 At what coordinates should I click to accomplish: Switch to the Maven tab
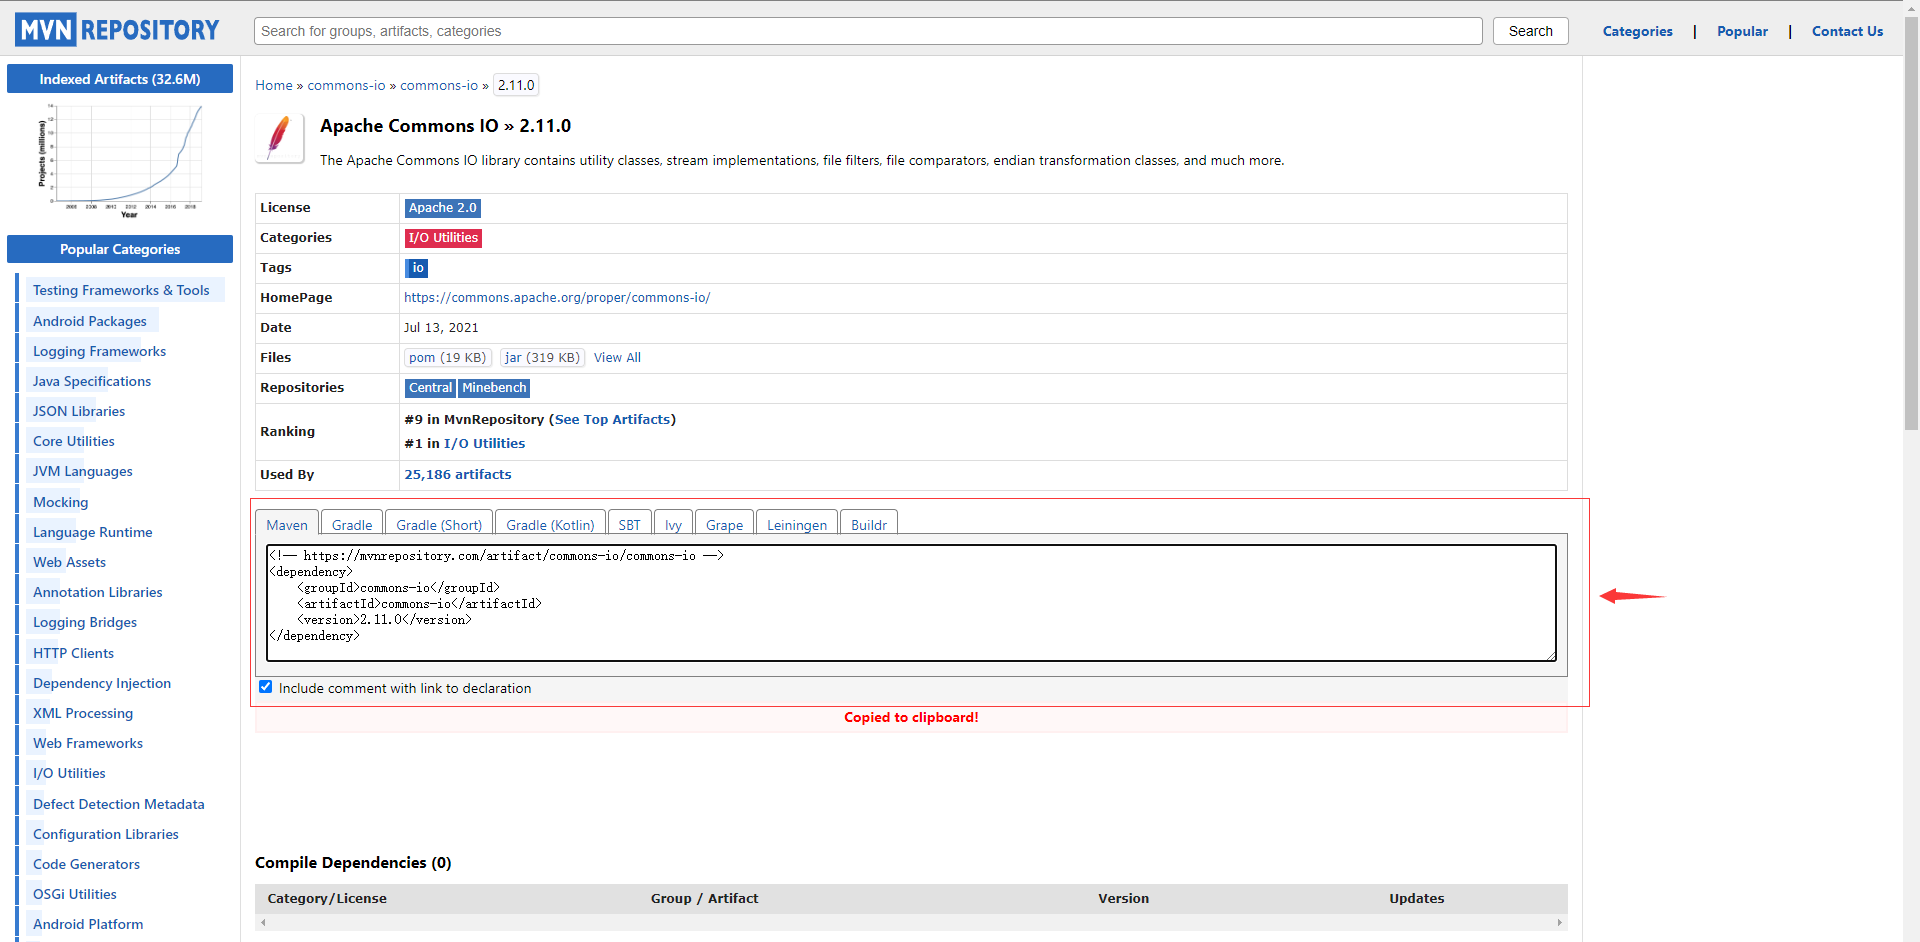click(287, 524)
